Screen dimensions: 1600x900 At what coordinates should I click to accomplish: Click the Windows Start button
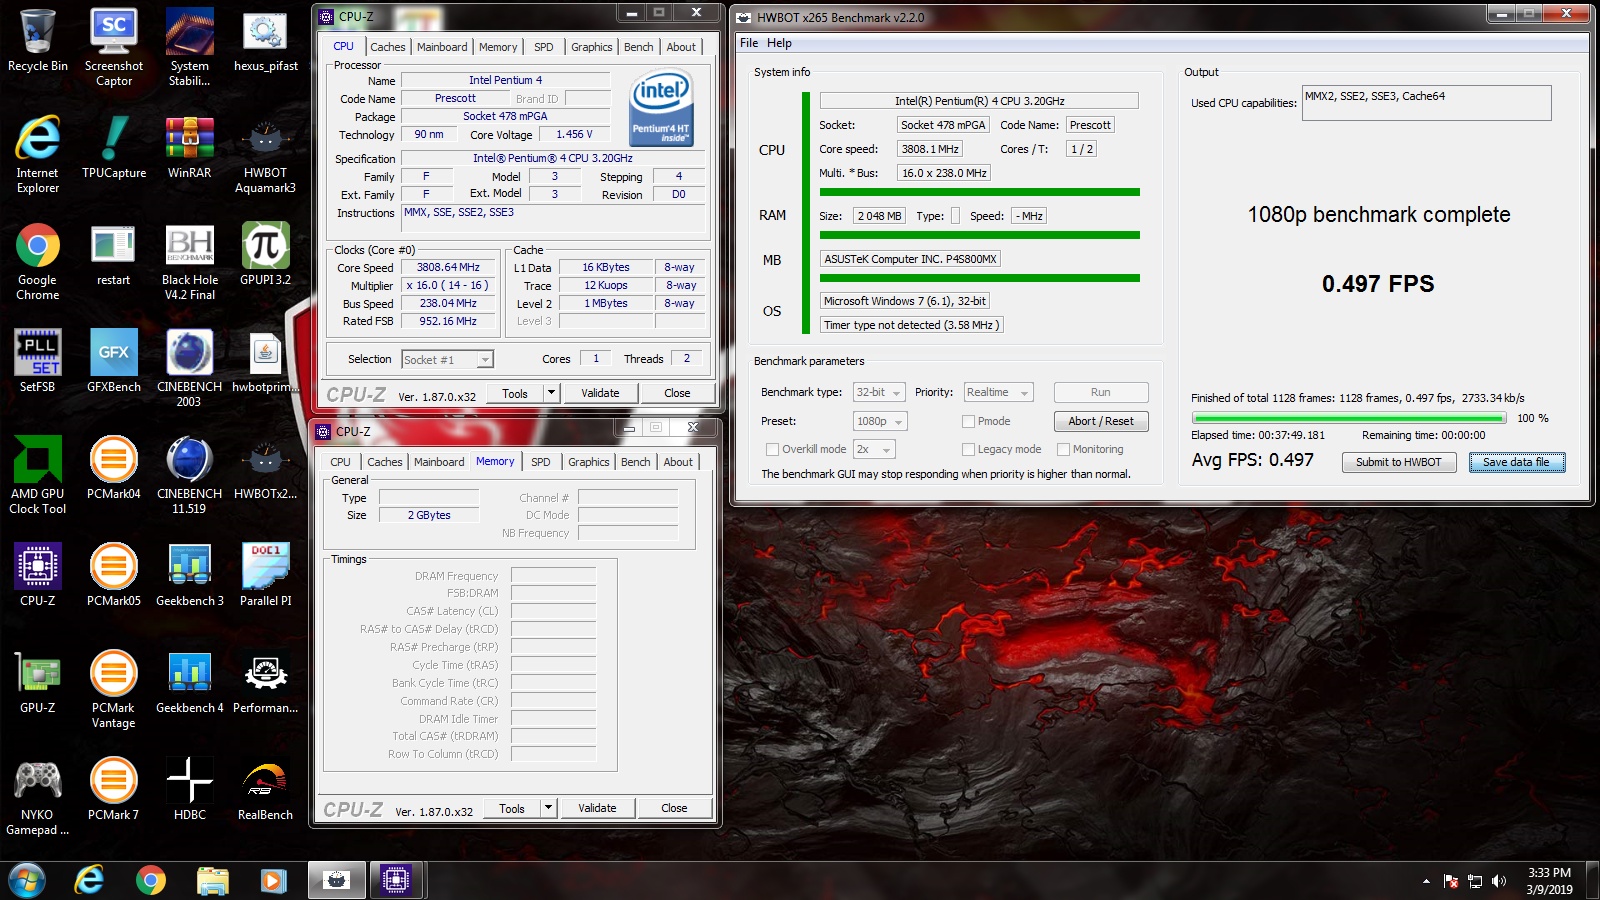point(27,880)
